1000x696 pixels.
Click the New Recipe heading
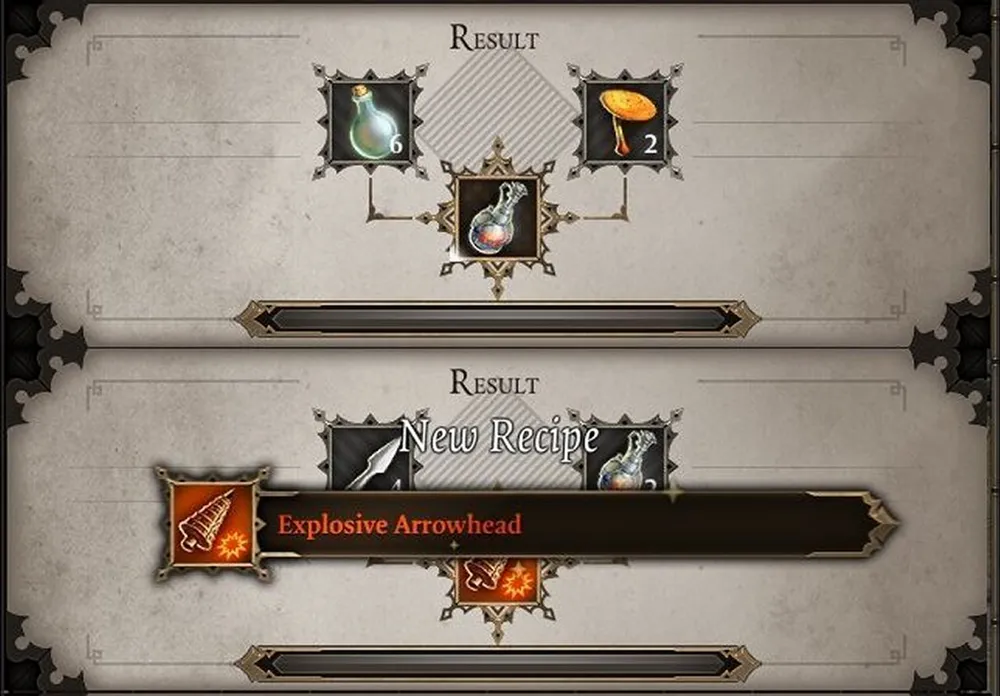pyautogui.click(x=499, y=438)
